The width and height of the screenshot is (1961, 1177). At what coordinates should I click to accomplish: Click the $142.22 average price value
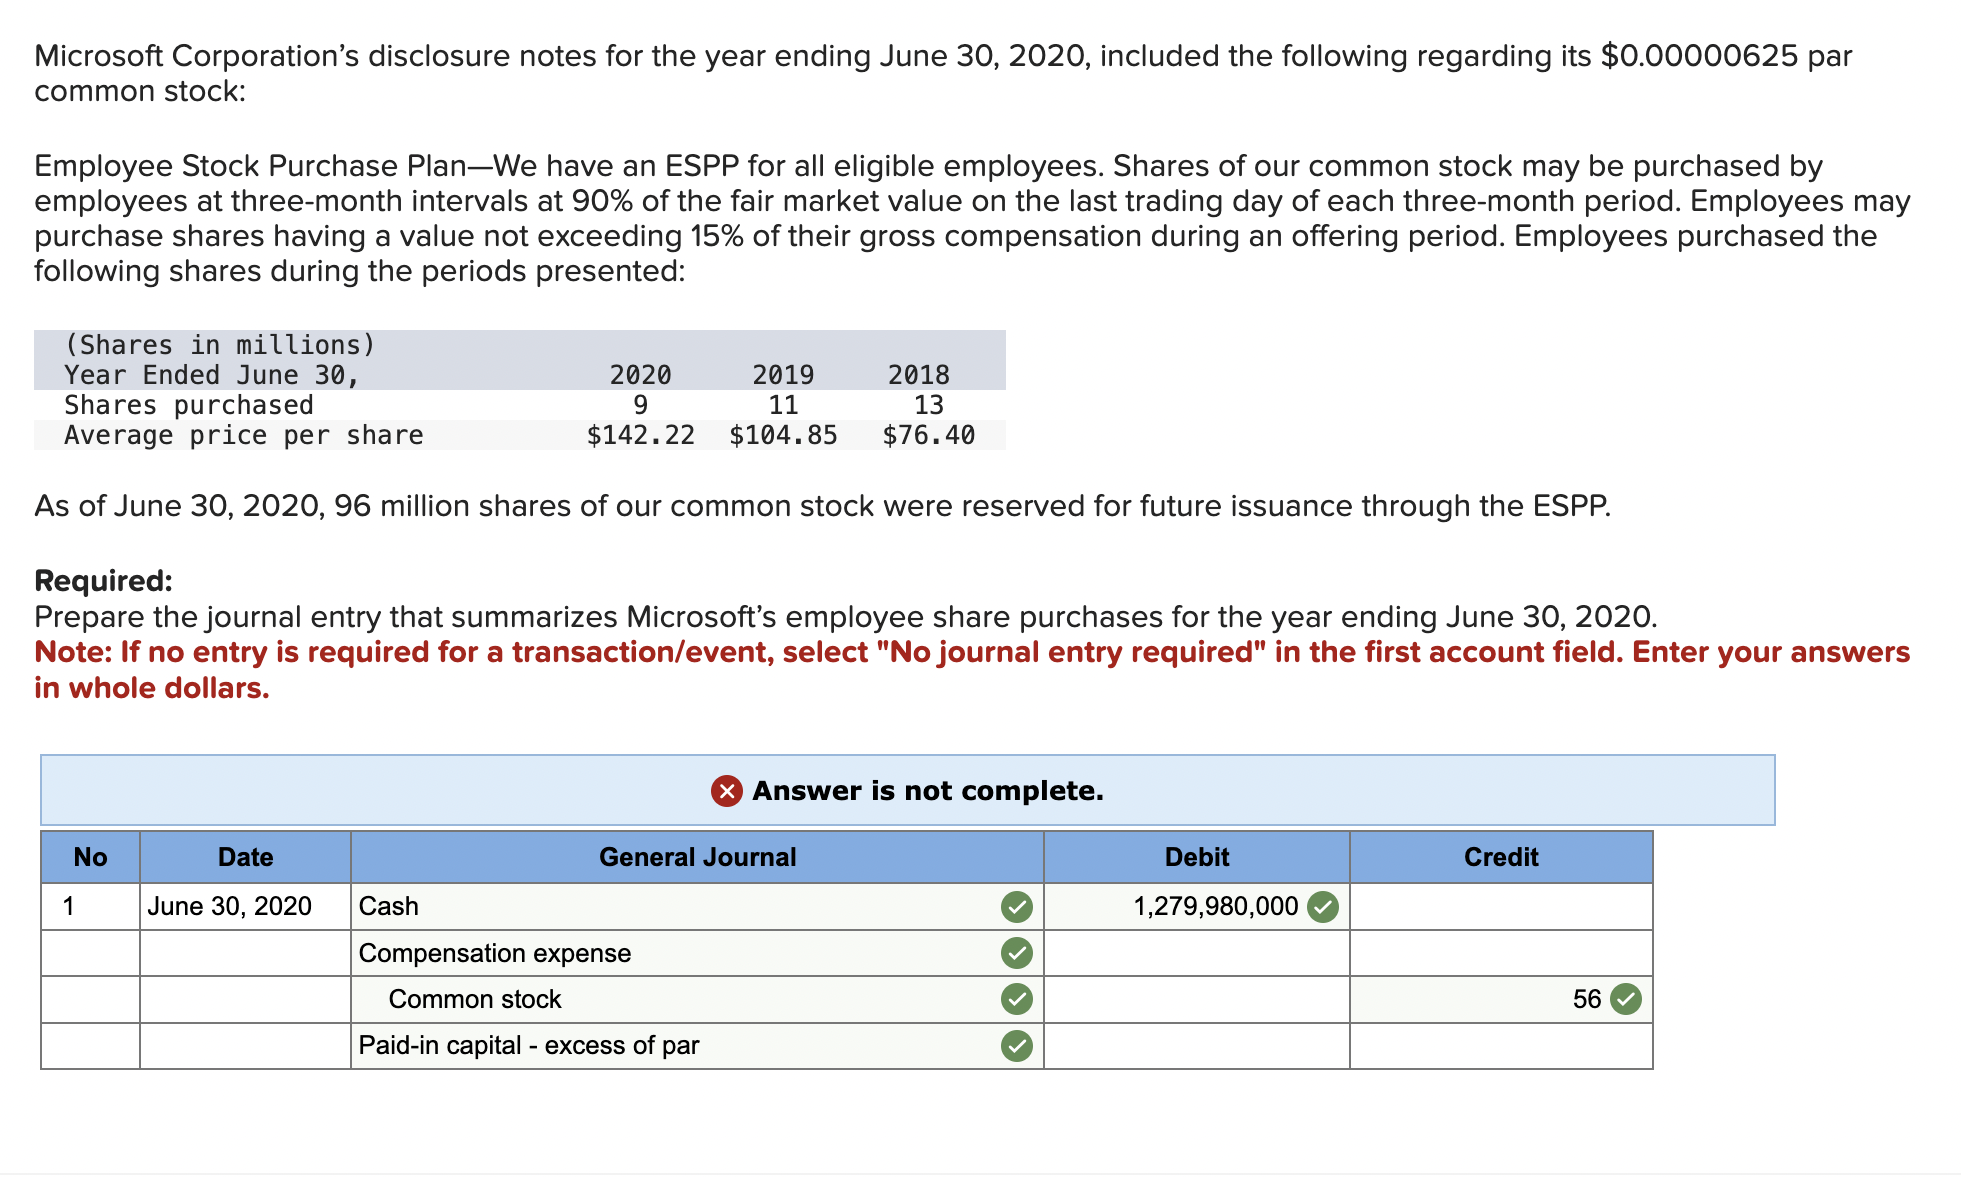(x=641, y=435)
